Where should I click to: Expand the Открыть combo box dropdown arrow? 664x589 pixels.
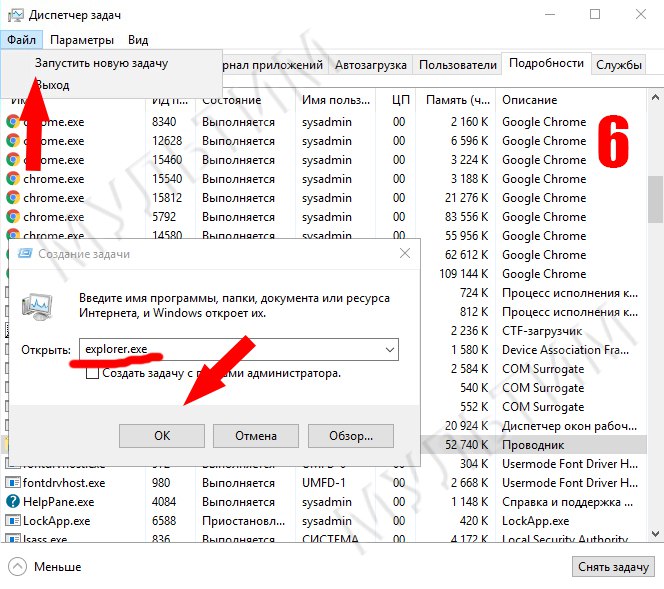tap(390, 350)
